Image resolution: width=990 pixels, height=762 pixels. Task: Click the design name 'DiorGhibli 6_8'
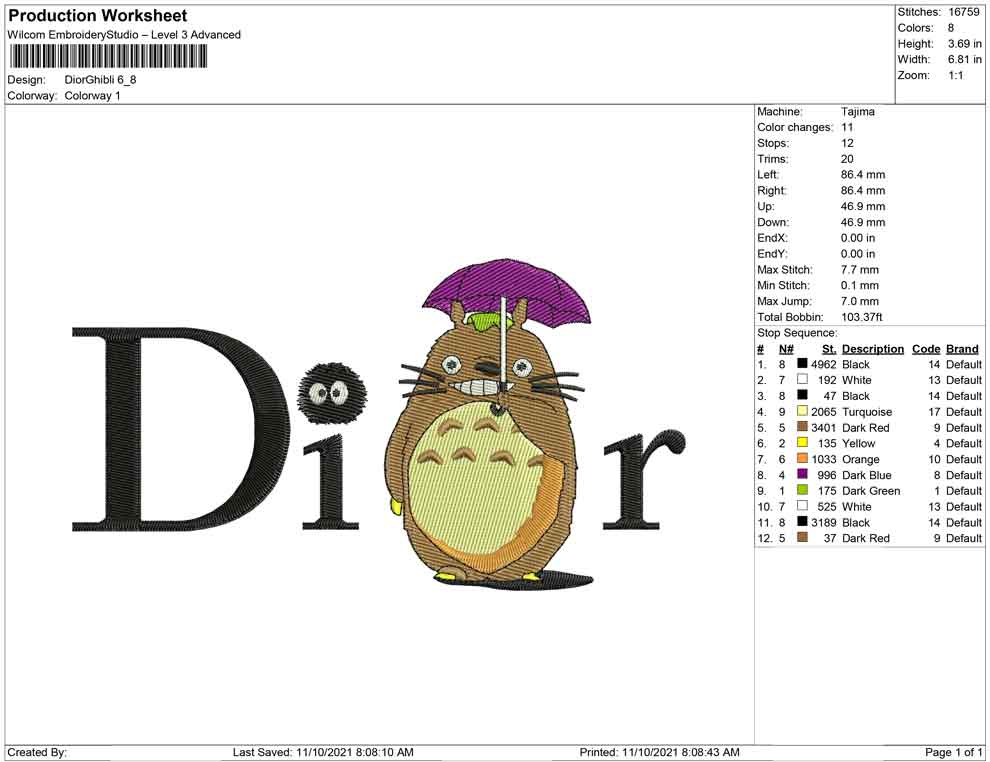click(x=100, y=80)
